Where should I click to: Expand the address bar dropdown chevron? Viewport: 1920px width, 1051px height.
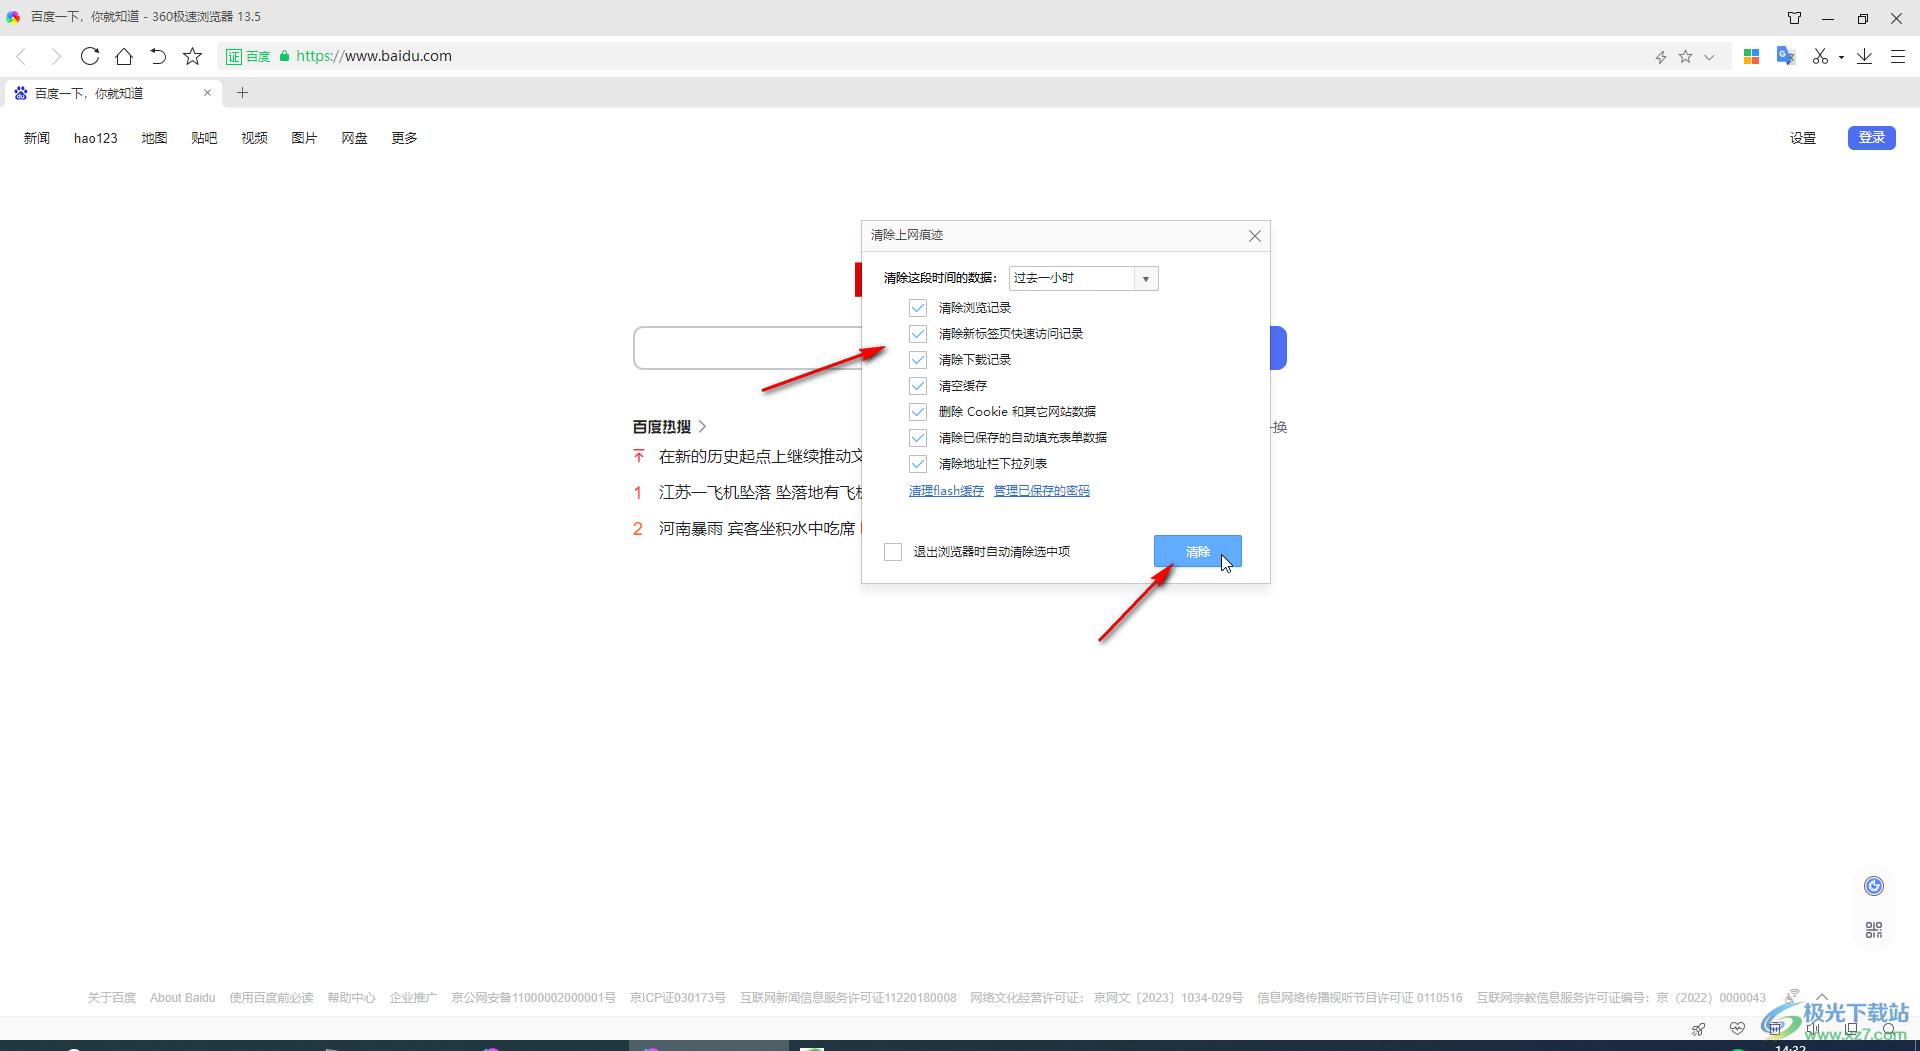tap(1710, 57)
